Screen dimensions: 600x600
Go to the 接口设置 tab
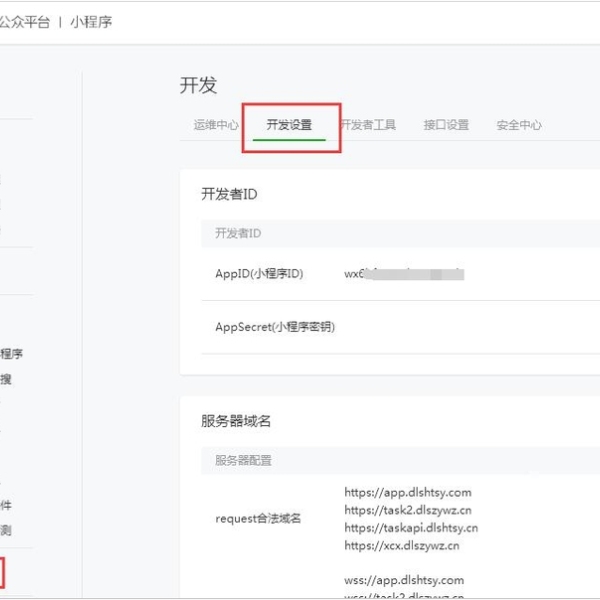tap(446, 125)
